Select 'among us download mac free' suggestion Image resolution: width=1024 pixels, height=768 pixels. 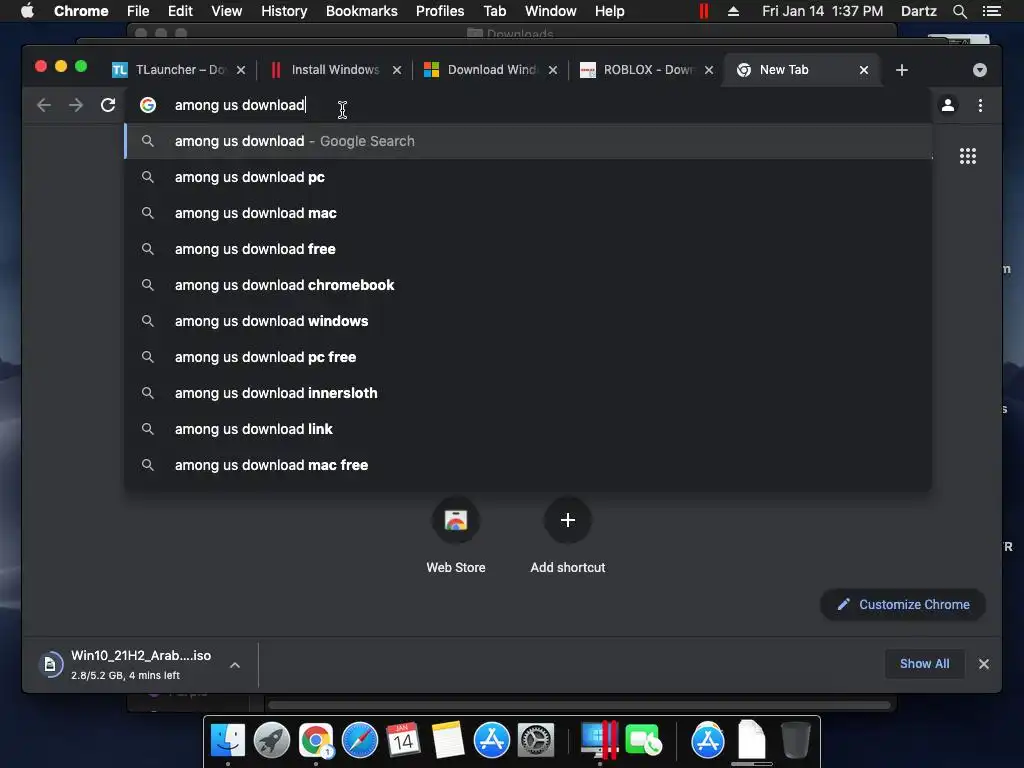(528, 465)
